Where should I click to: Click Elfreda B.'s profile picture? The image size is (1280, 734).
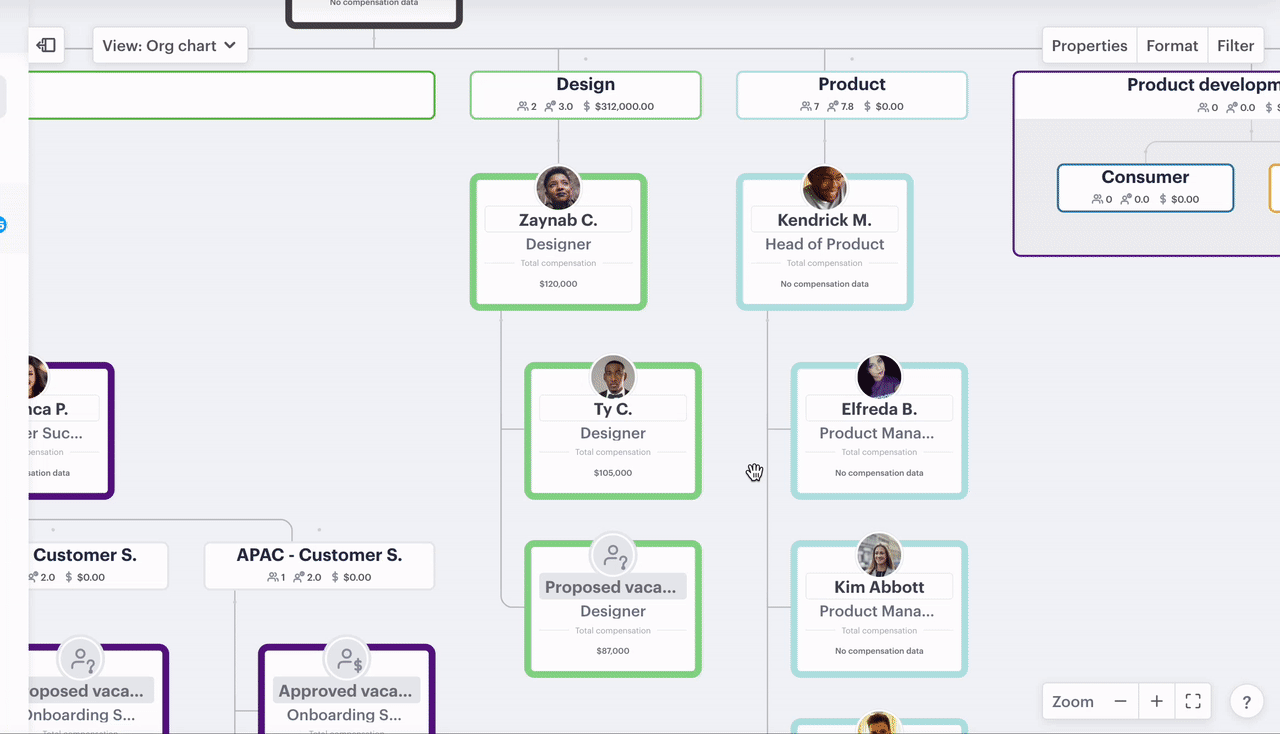click(x=878, y=377)
